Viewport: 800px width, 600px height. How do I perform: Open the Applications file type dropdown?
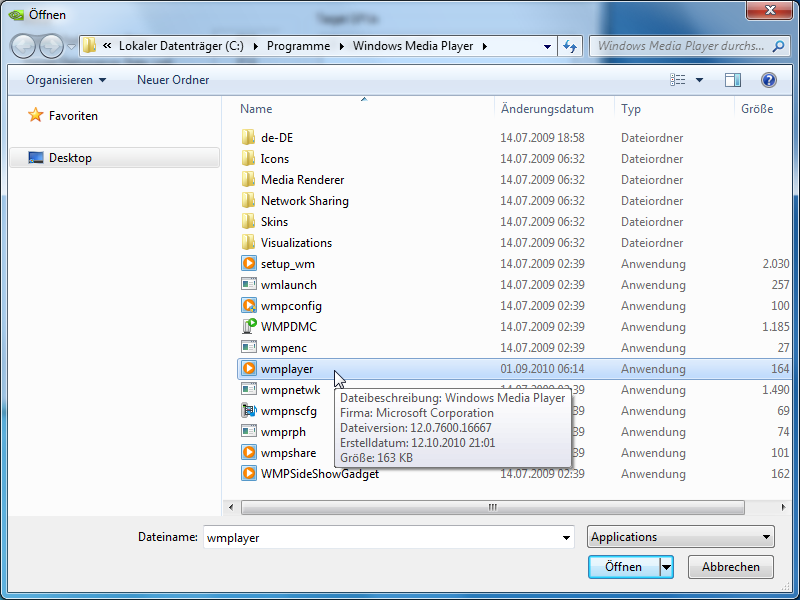(681, 537)
